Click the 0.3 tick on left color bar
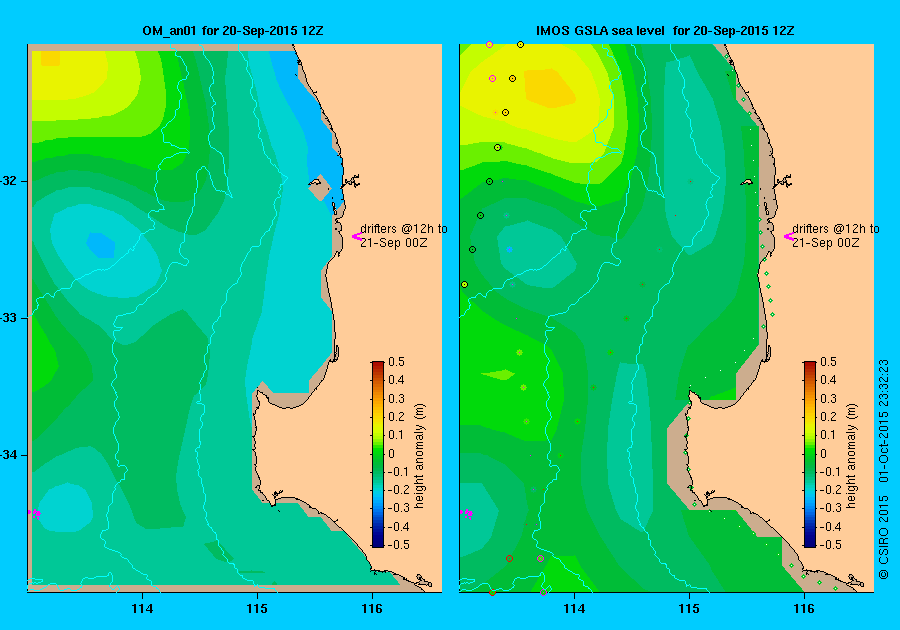The height and width of the screenshot is (630, 900). tap(396, 398)
